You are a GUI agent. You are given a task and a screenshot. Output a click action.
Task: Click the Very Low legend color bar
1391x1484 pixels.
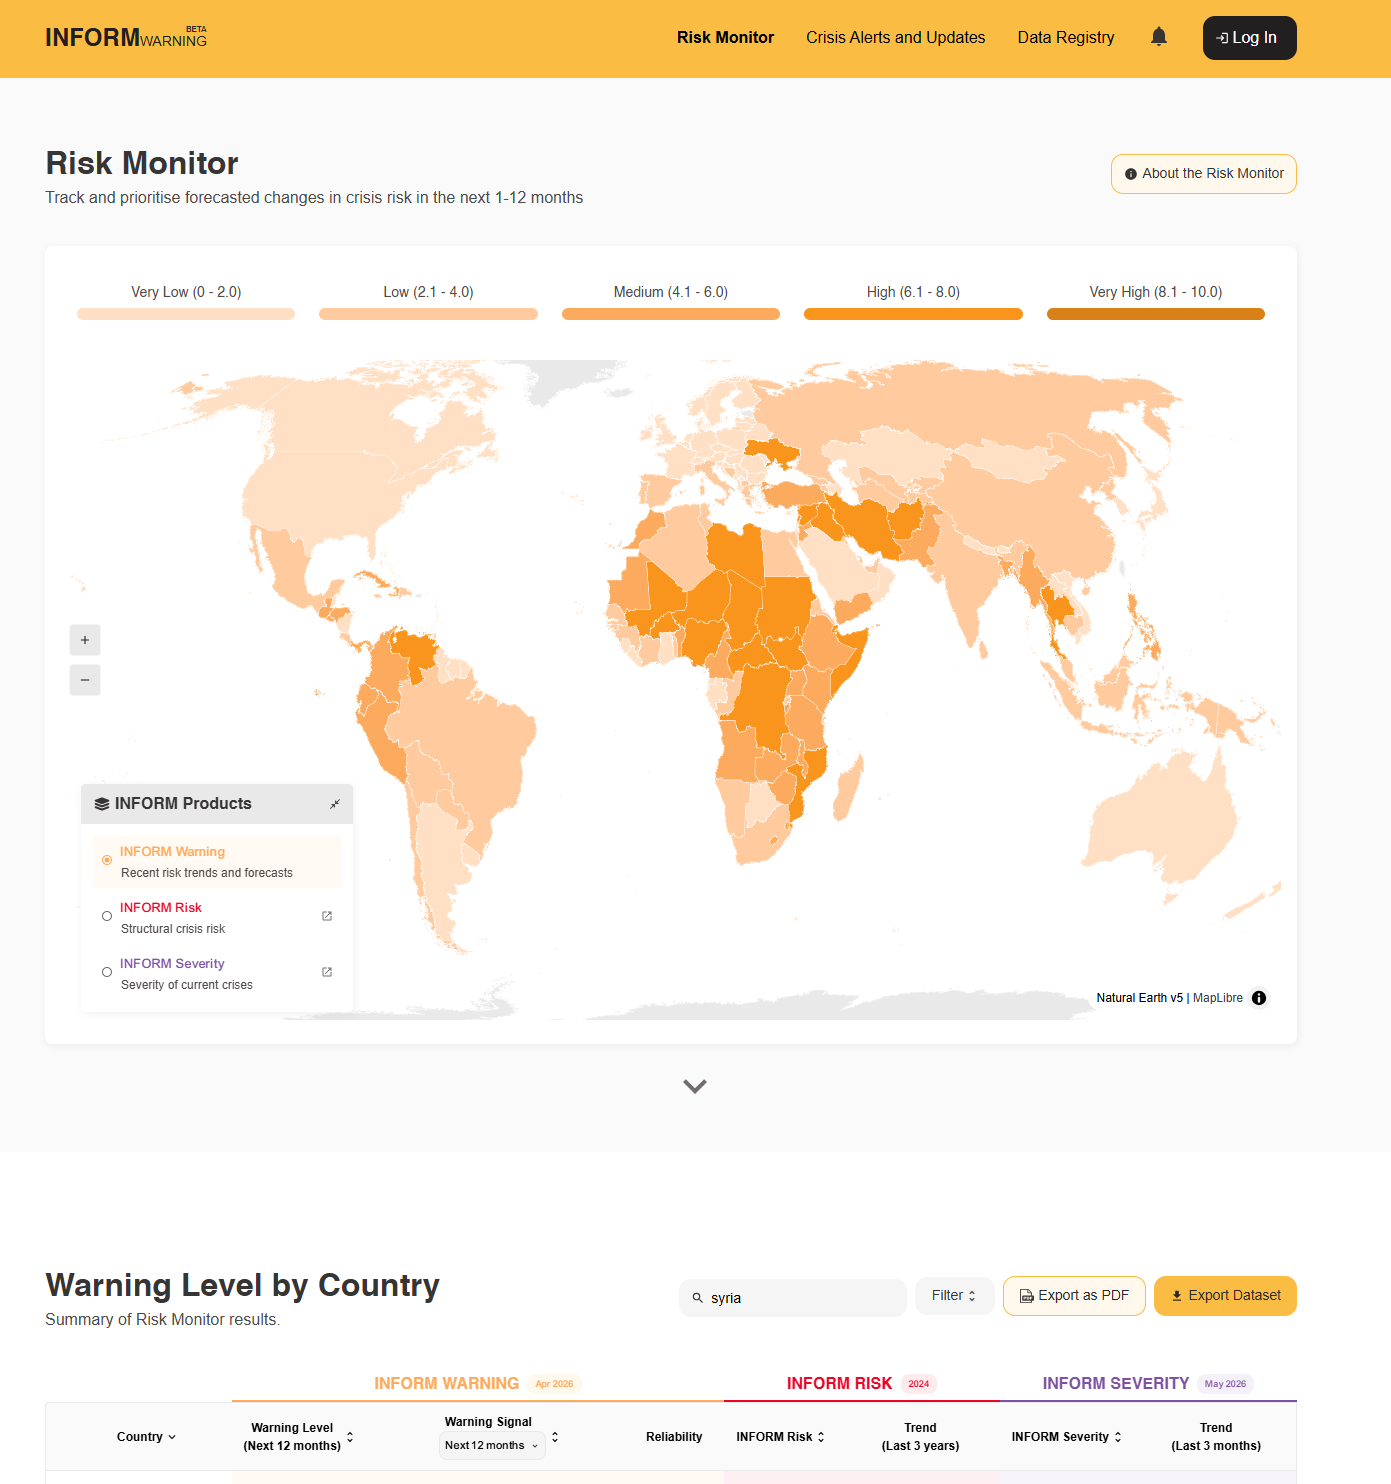click(186, 314)
